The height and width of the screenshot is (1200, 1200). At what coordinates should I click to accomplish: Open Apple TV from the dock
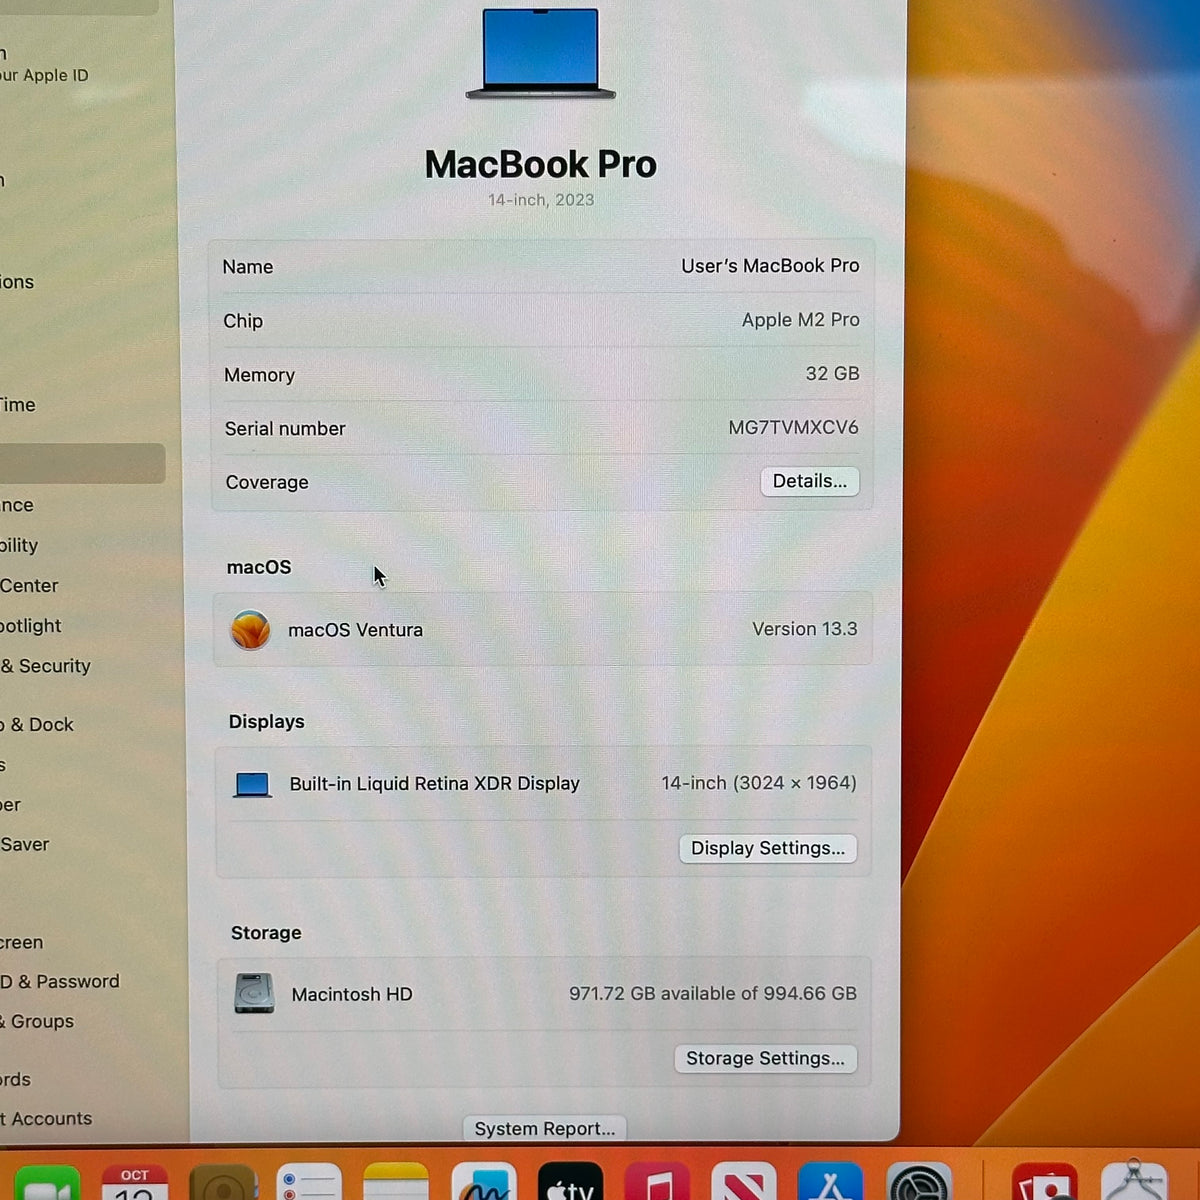(x=570, y=1183)
